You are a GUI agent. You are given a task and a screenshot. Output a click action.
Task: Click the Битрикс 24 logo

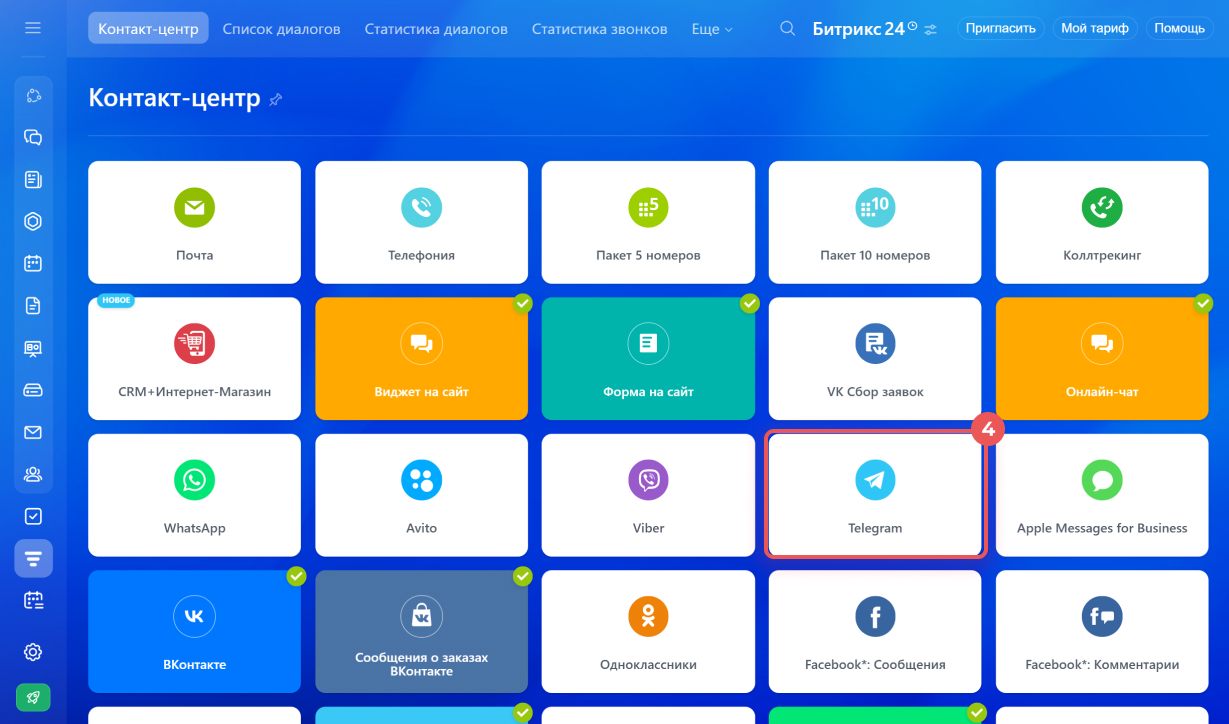tap(858, 29)
